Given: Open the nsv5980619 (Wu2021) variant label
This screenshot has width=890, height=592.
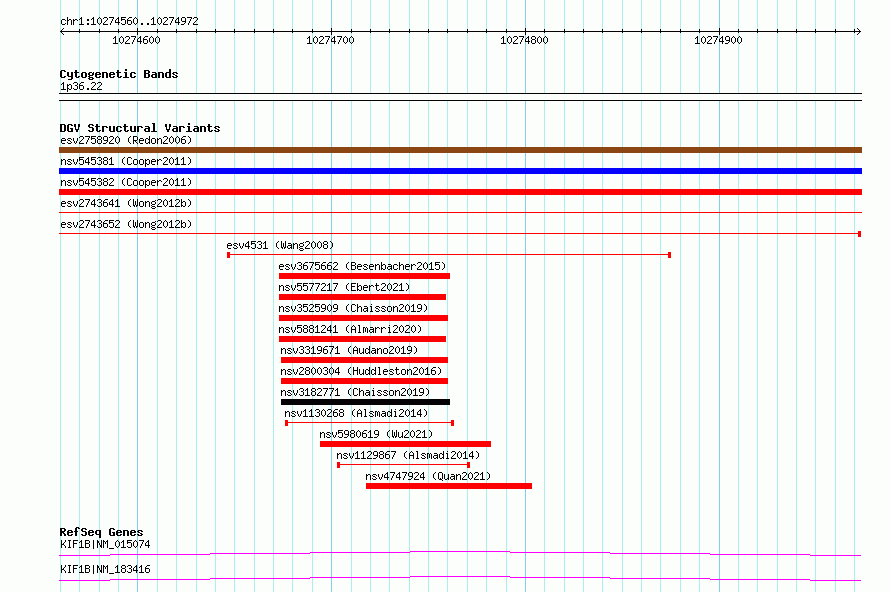Looking at the screenshot, I should 376,434.
